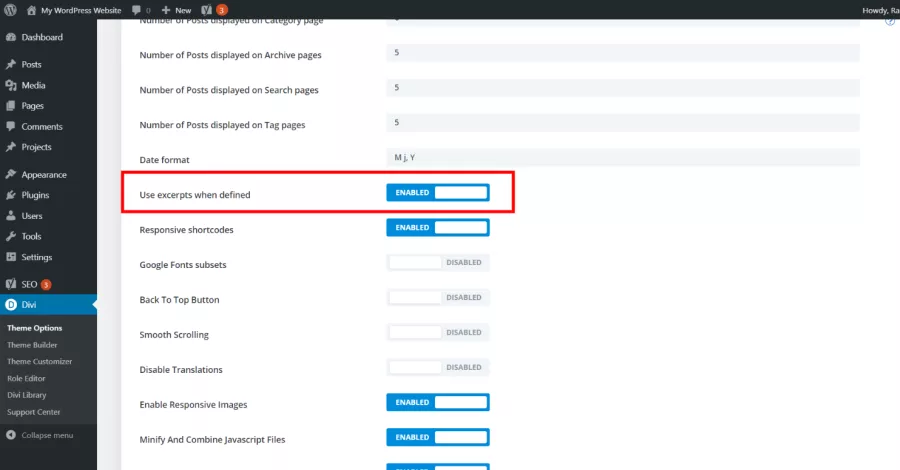
Task: Open Yoast SEO icon in top admin bar
Action: [x=207, y=10]
